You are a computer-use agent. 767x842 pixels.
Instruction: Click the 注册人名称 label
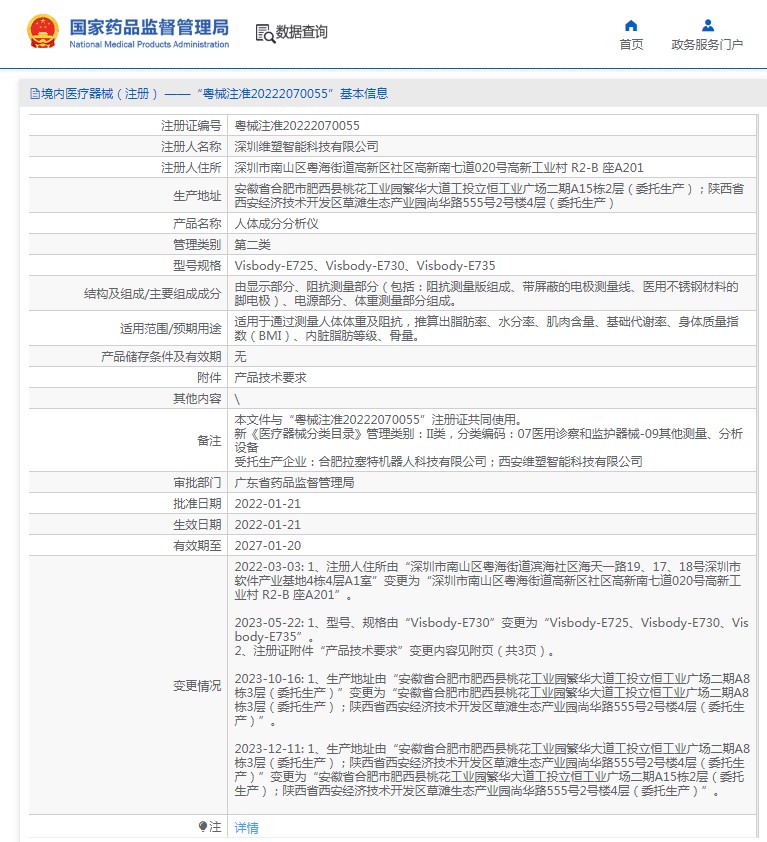pyautogui.click(x=191, y=147)
